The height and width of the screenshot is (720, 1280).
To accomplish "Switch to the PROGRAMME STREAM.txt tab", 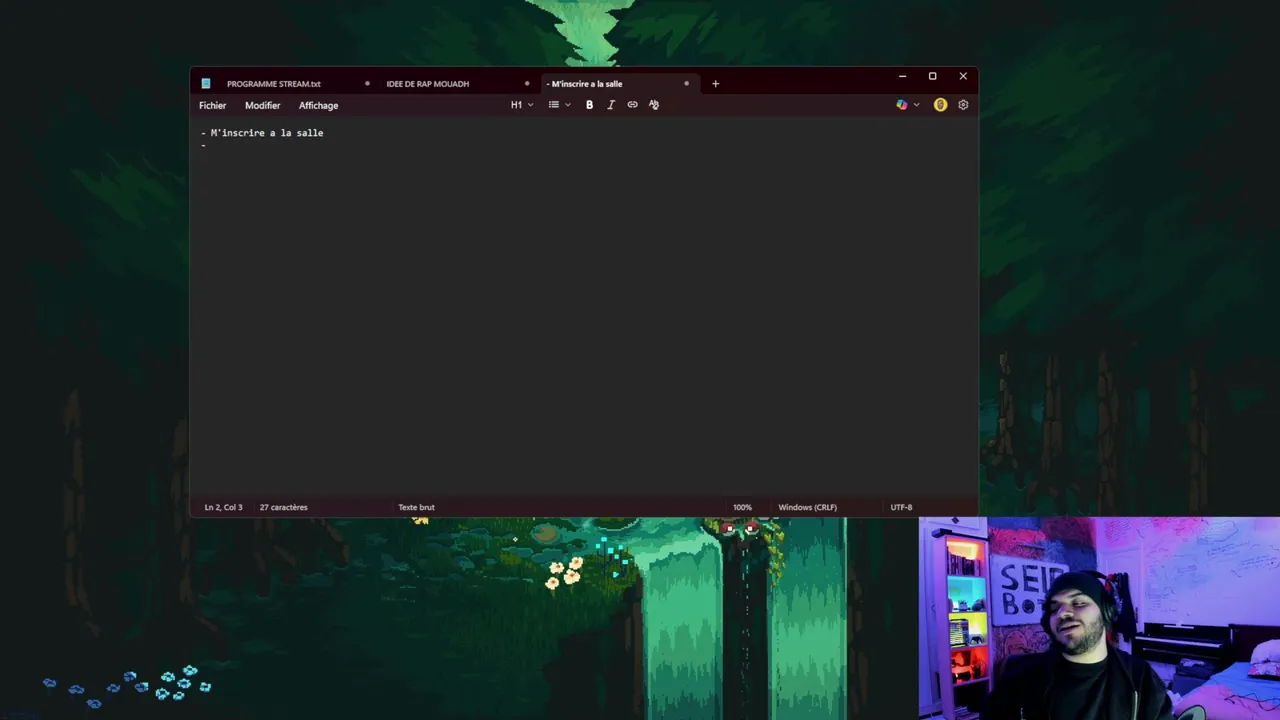I will click(x=273, y=84).
